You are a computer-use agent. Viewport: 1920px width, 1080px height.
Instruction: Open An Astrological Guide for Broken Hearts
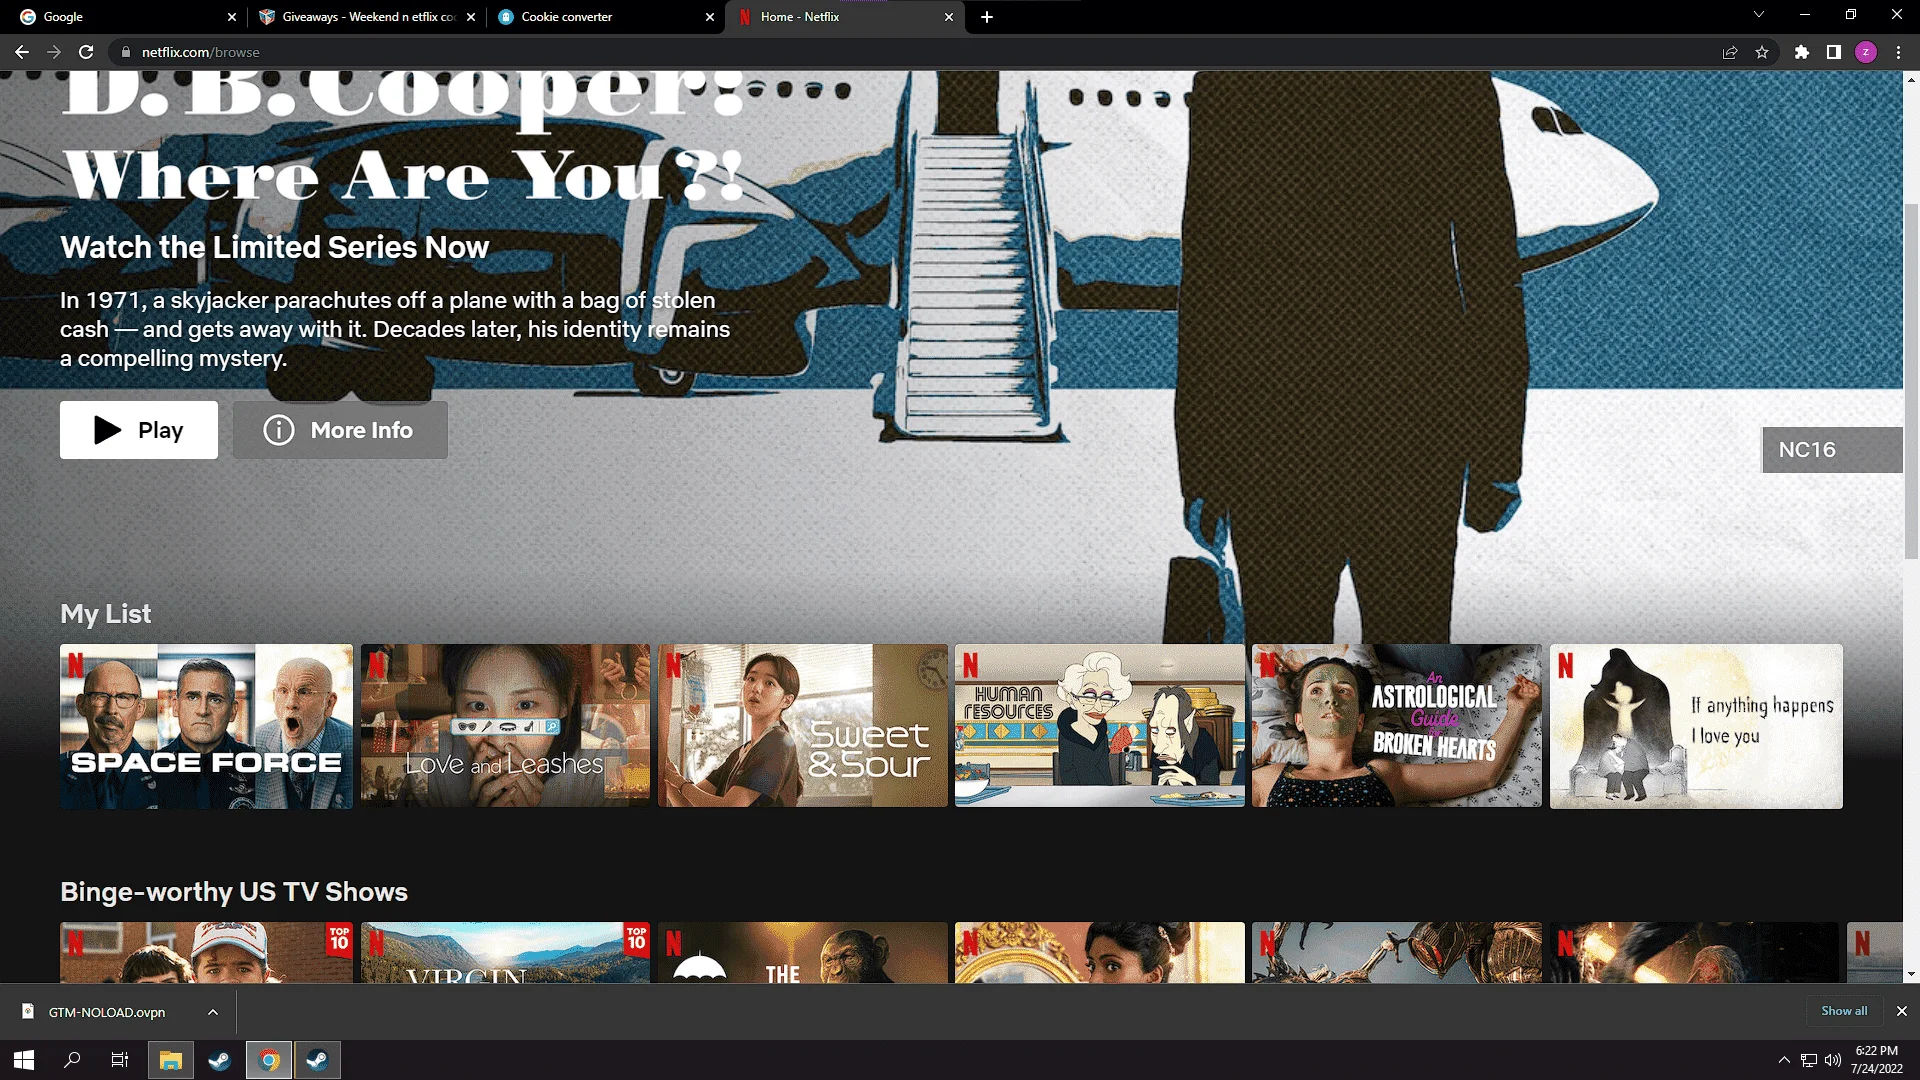pos(1397,726)
